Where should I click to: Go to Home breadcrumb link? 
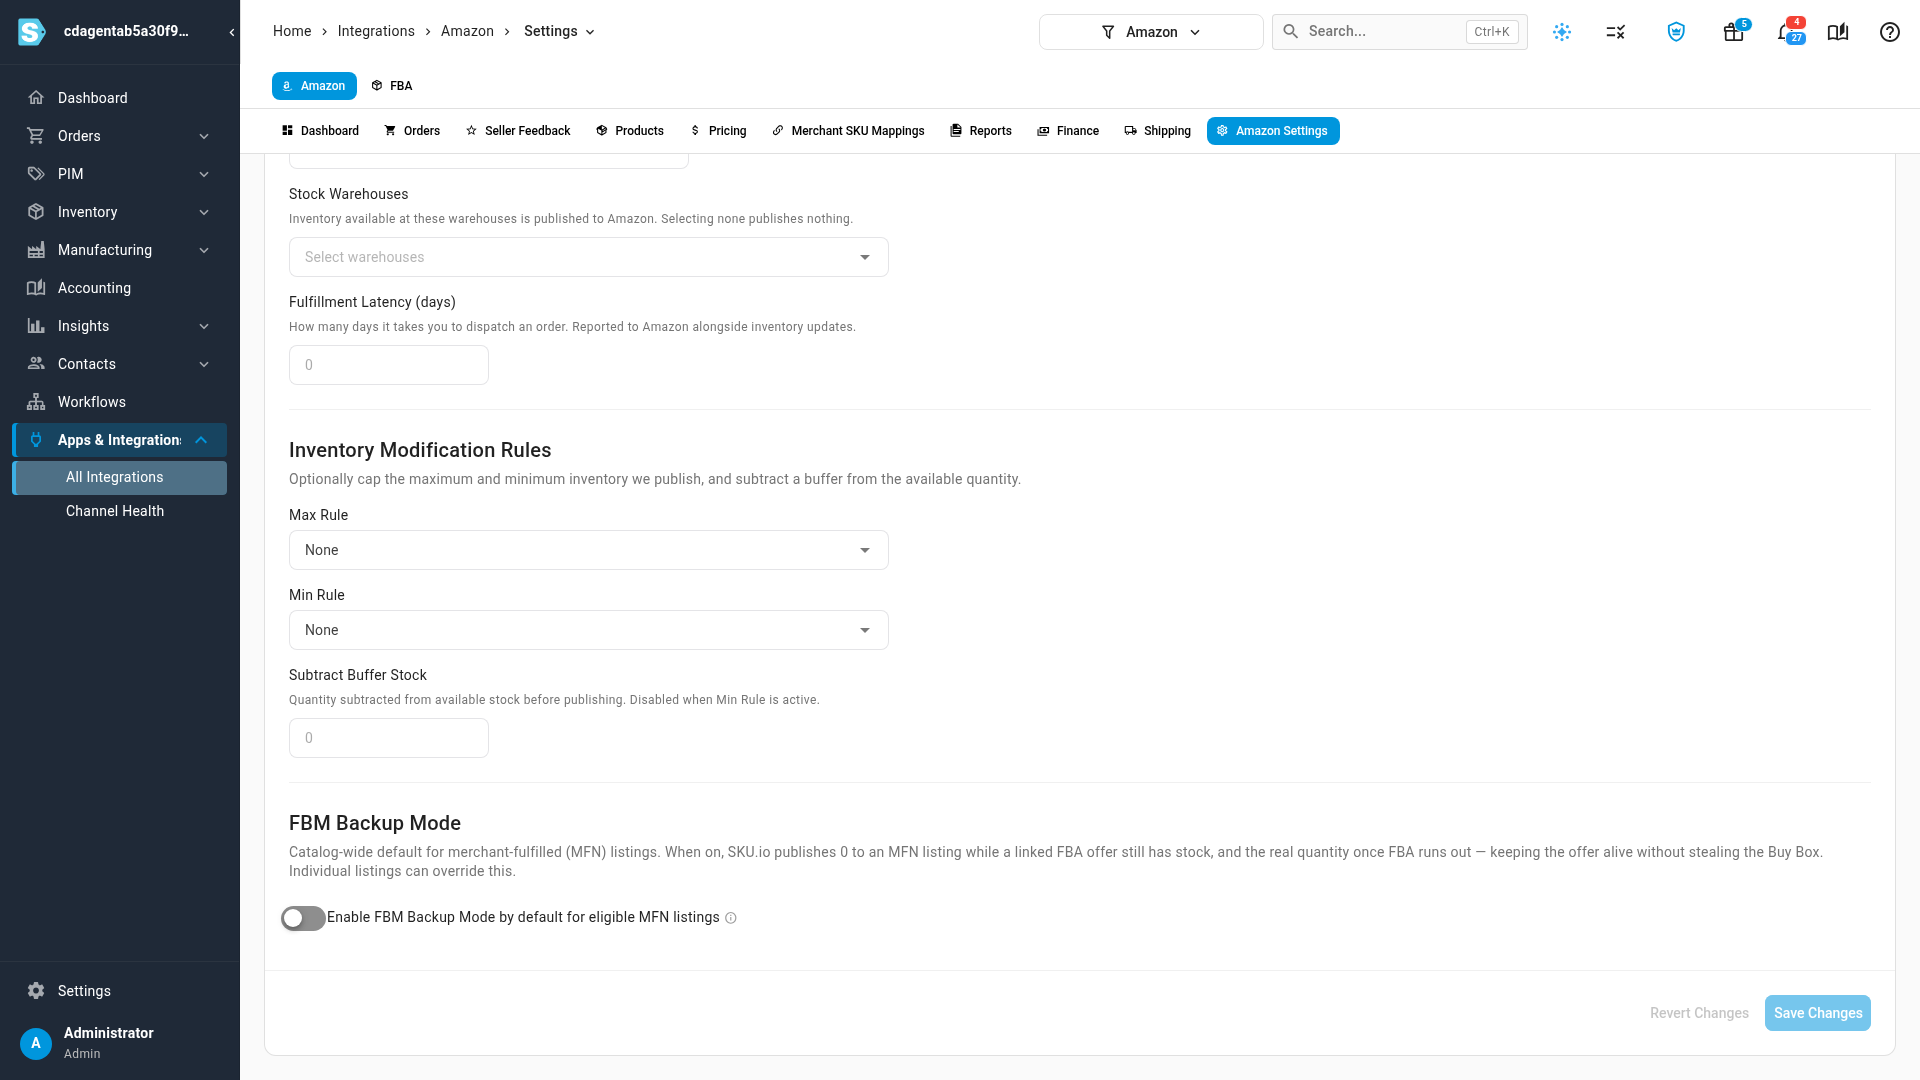point(292,32)
